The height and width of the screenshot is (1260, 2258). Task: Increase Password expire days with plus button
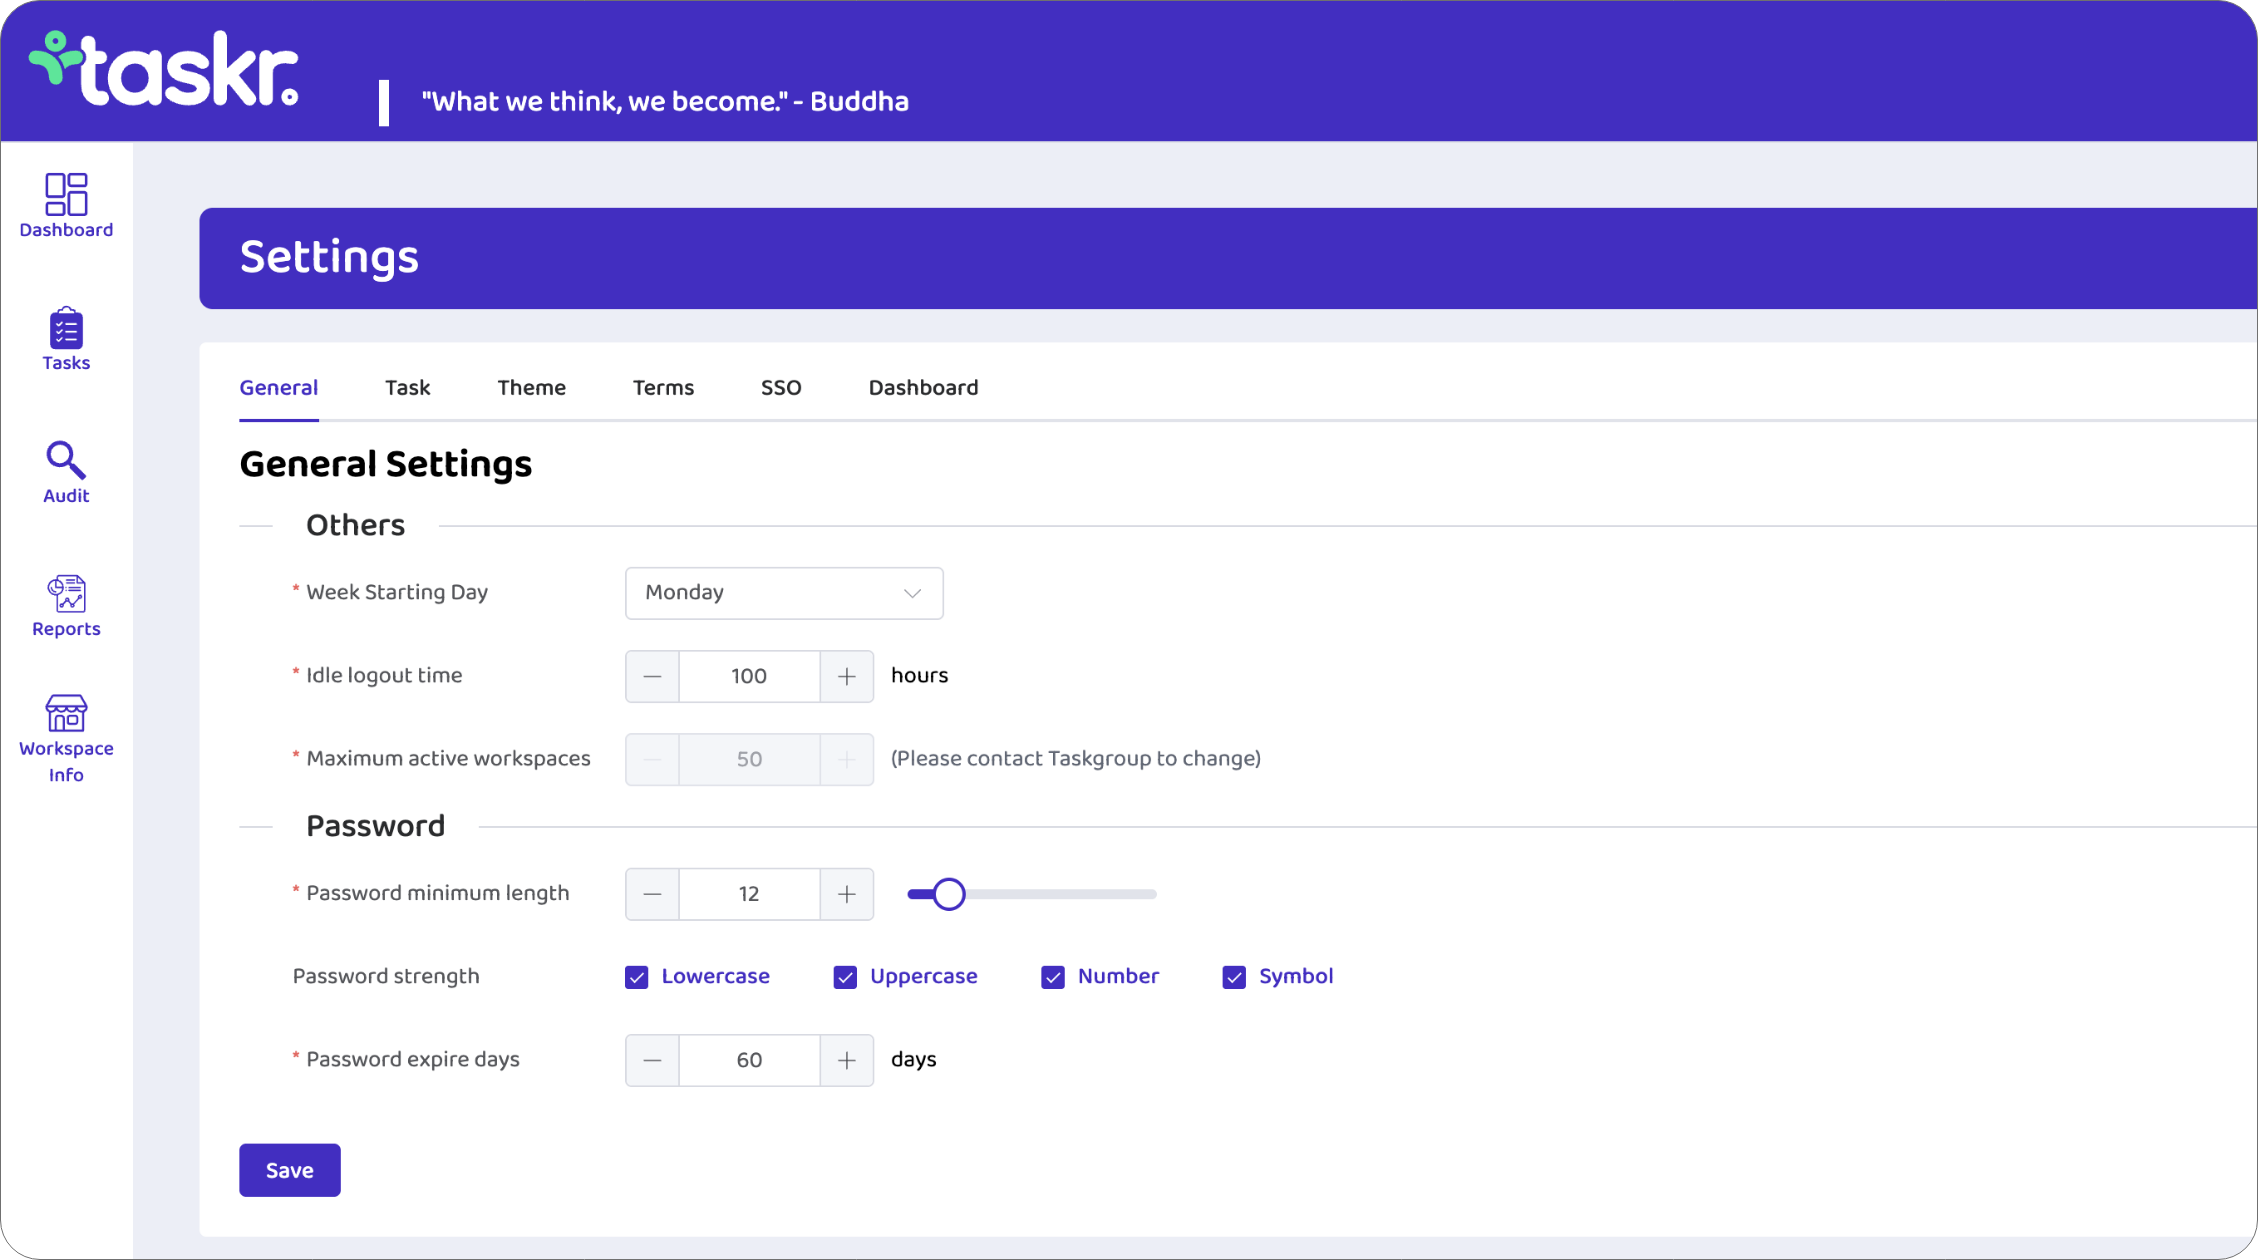coord(846,1060)
